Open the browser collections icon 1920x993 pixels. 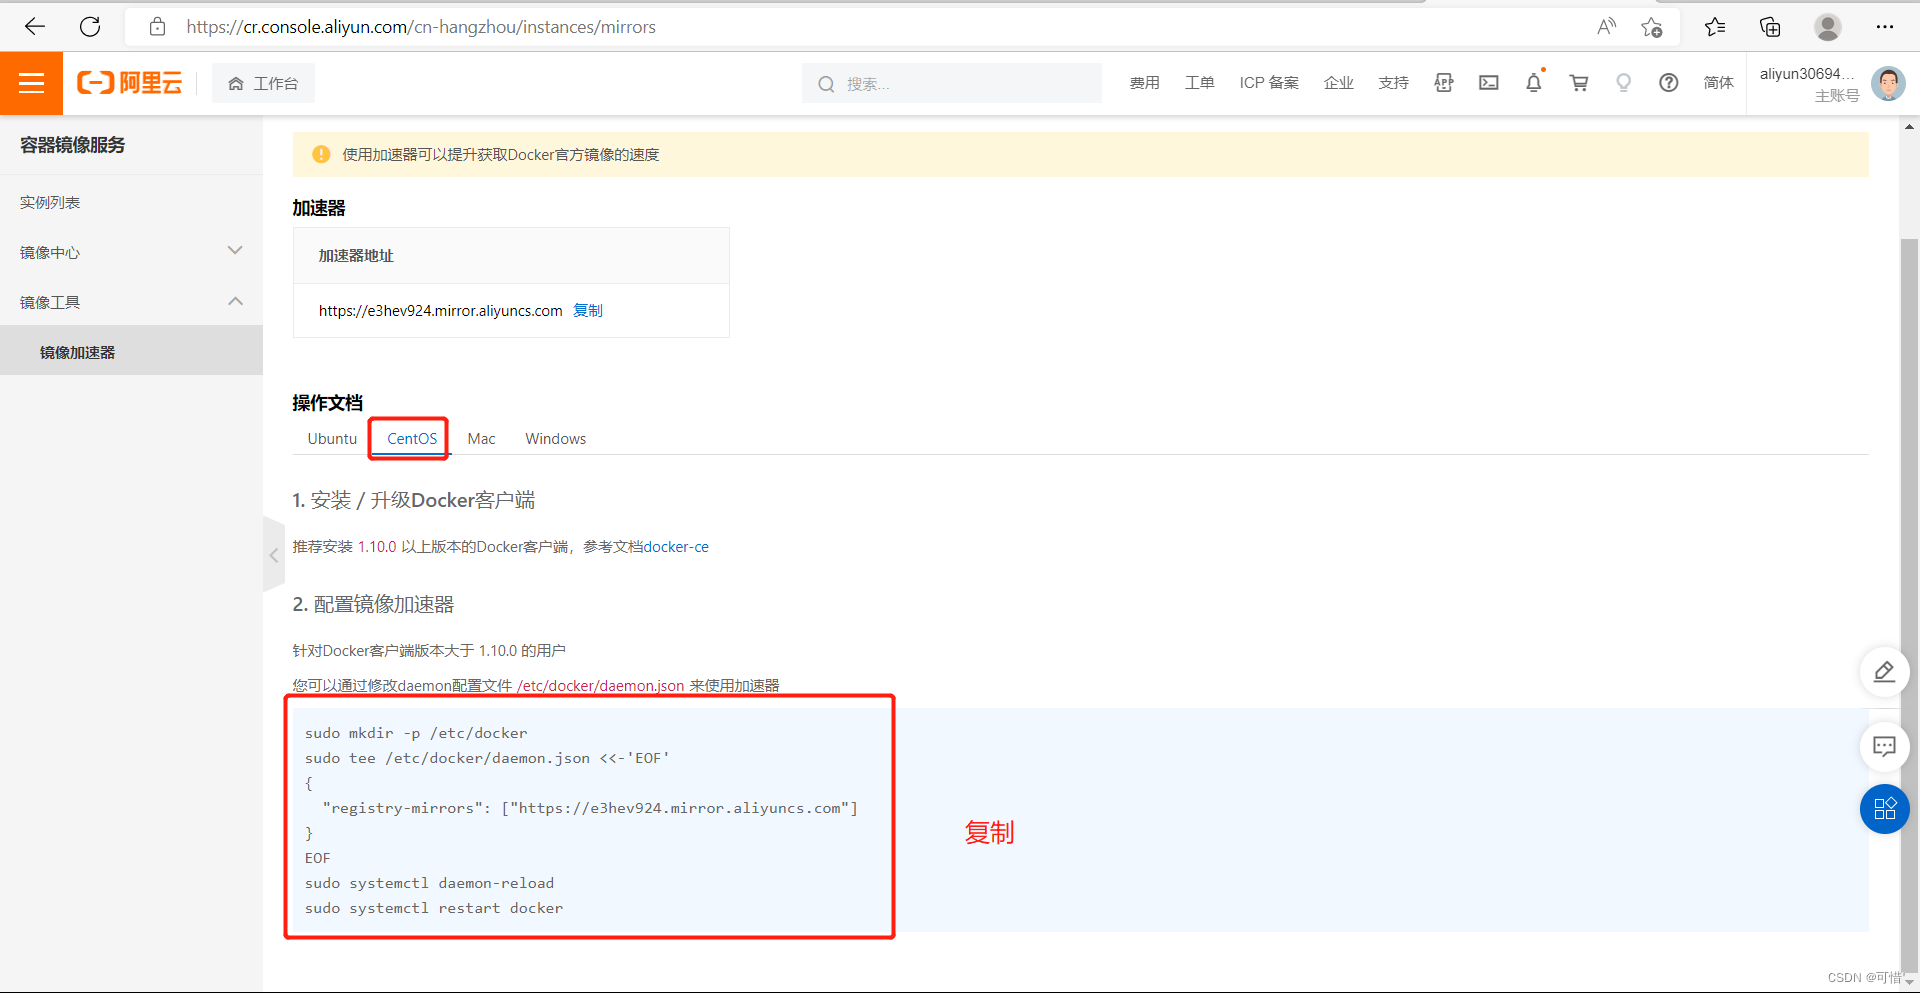1770,27
